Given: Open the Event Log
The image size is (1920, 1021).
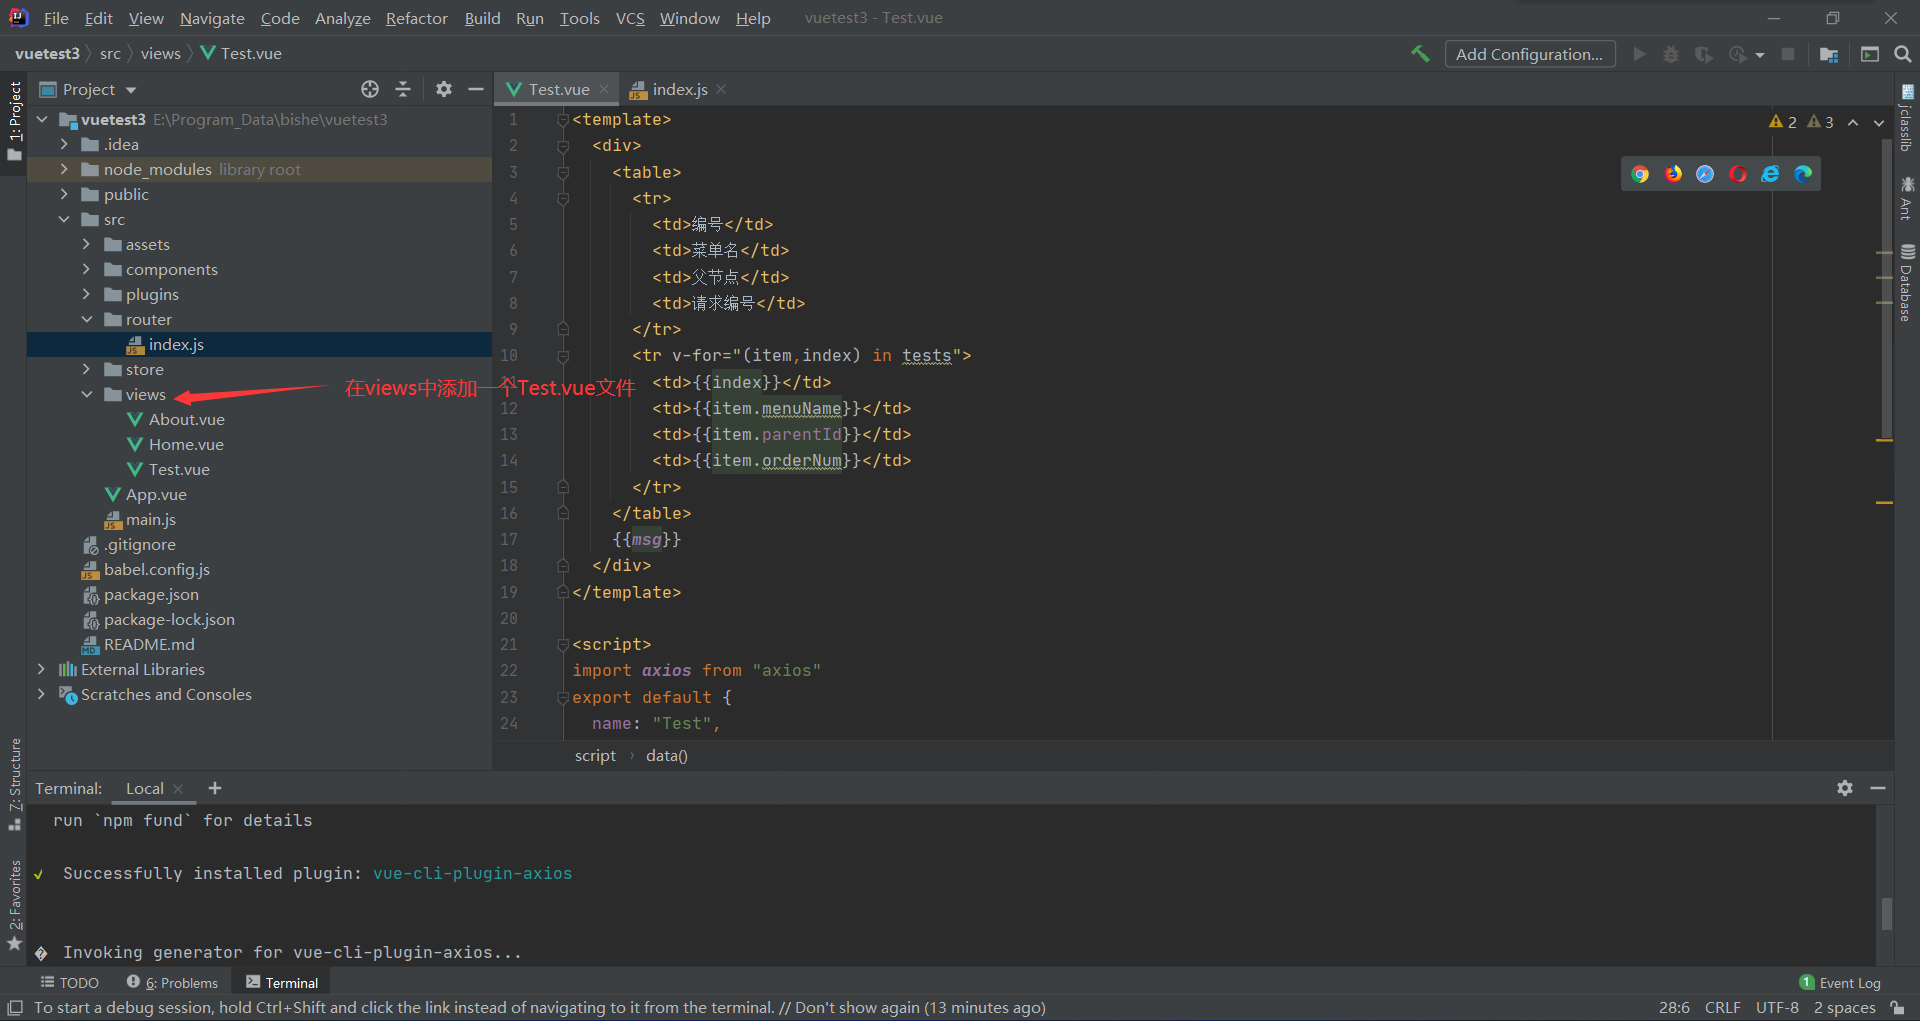Looking at the screenshot, I should pos(1840,982).
